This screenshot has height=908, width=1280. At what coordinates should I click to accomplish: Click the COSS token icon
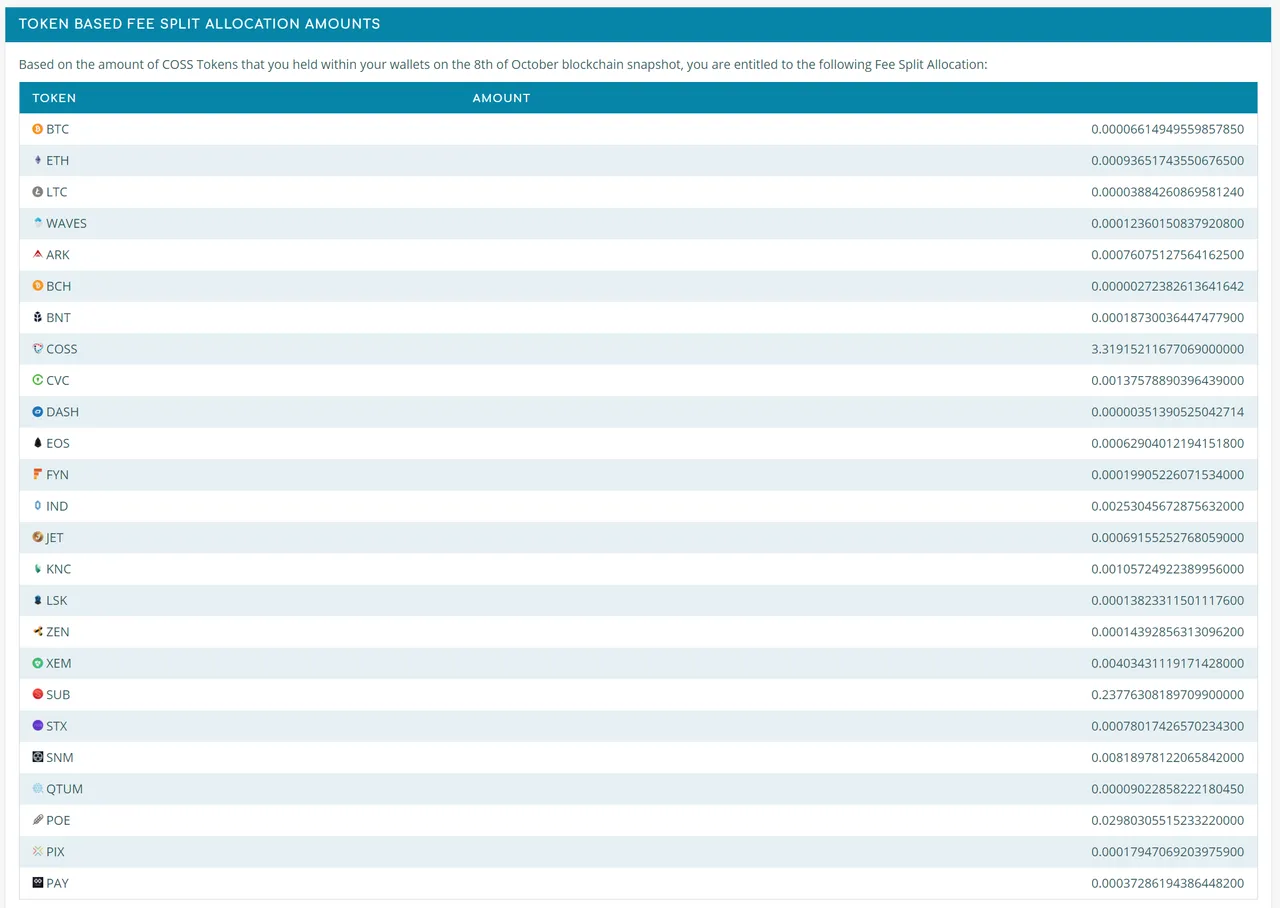click(38, 349)
